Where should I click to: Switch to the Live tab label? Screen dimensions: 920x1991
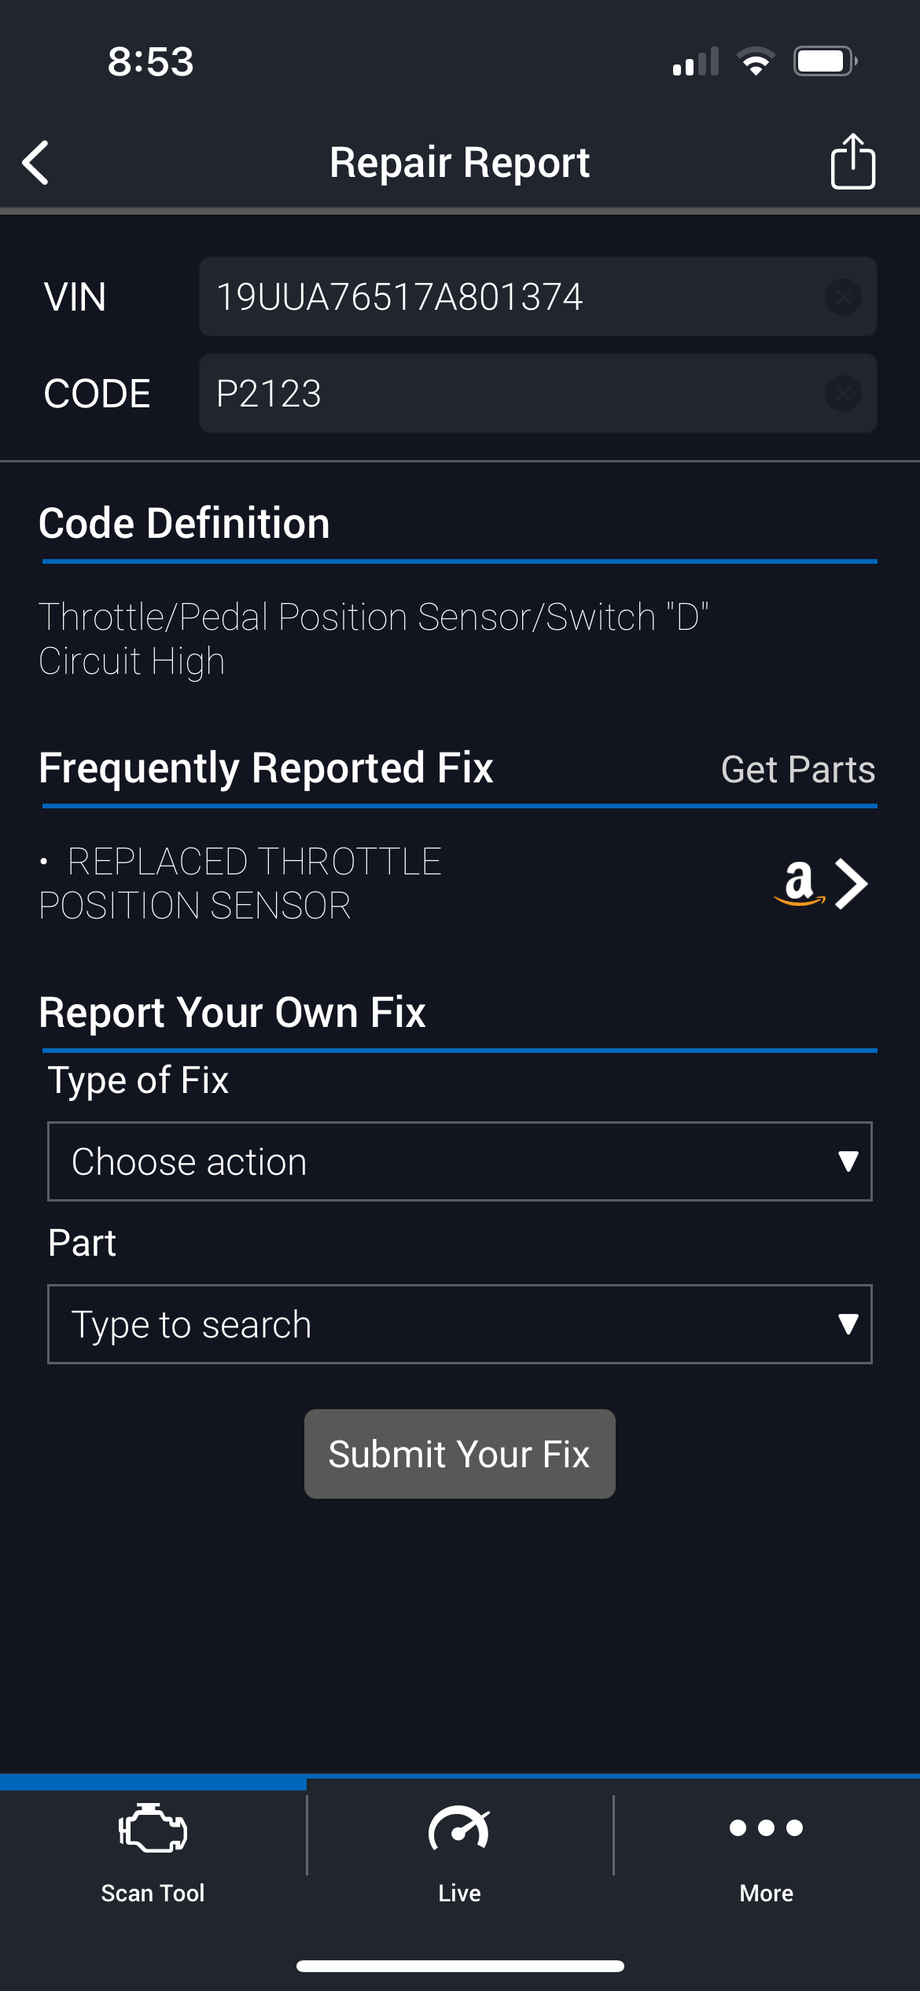459,1893
